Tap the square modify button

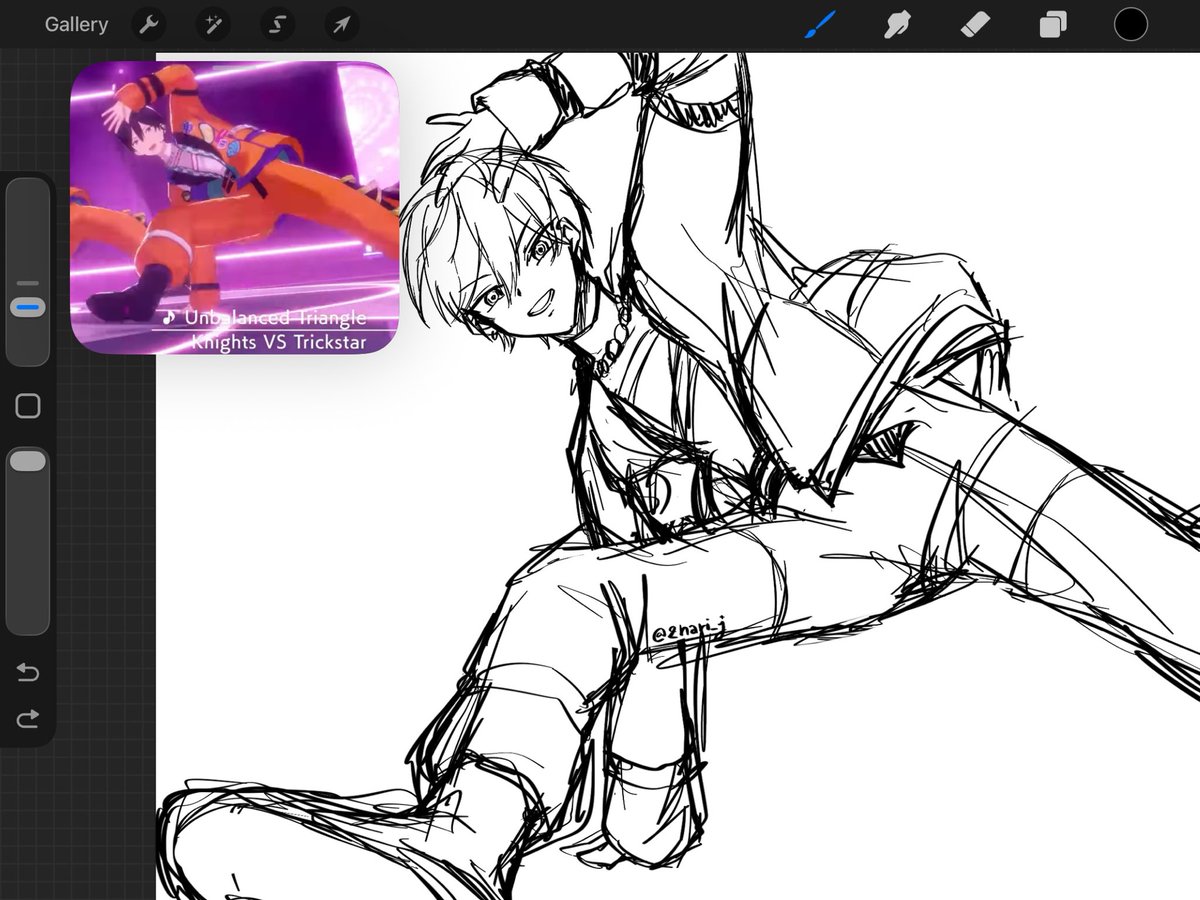28,406
